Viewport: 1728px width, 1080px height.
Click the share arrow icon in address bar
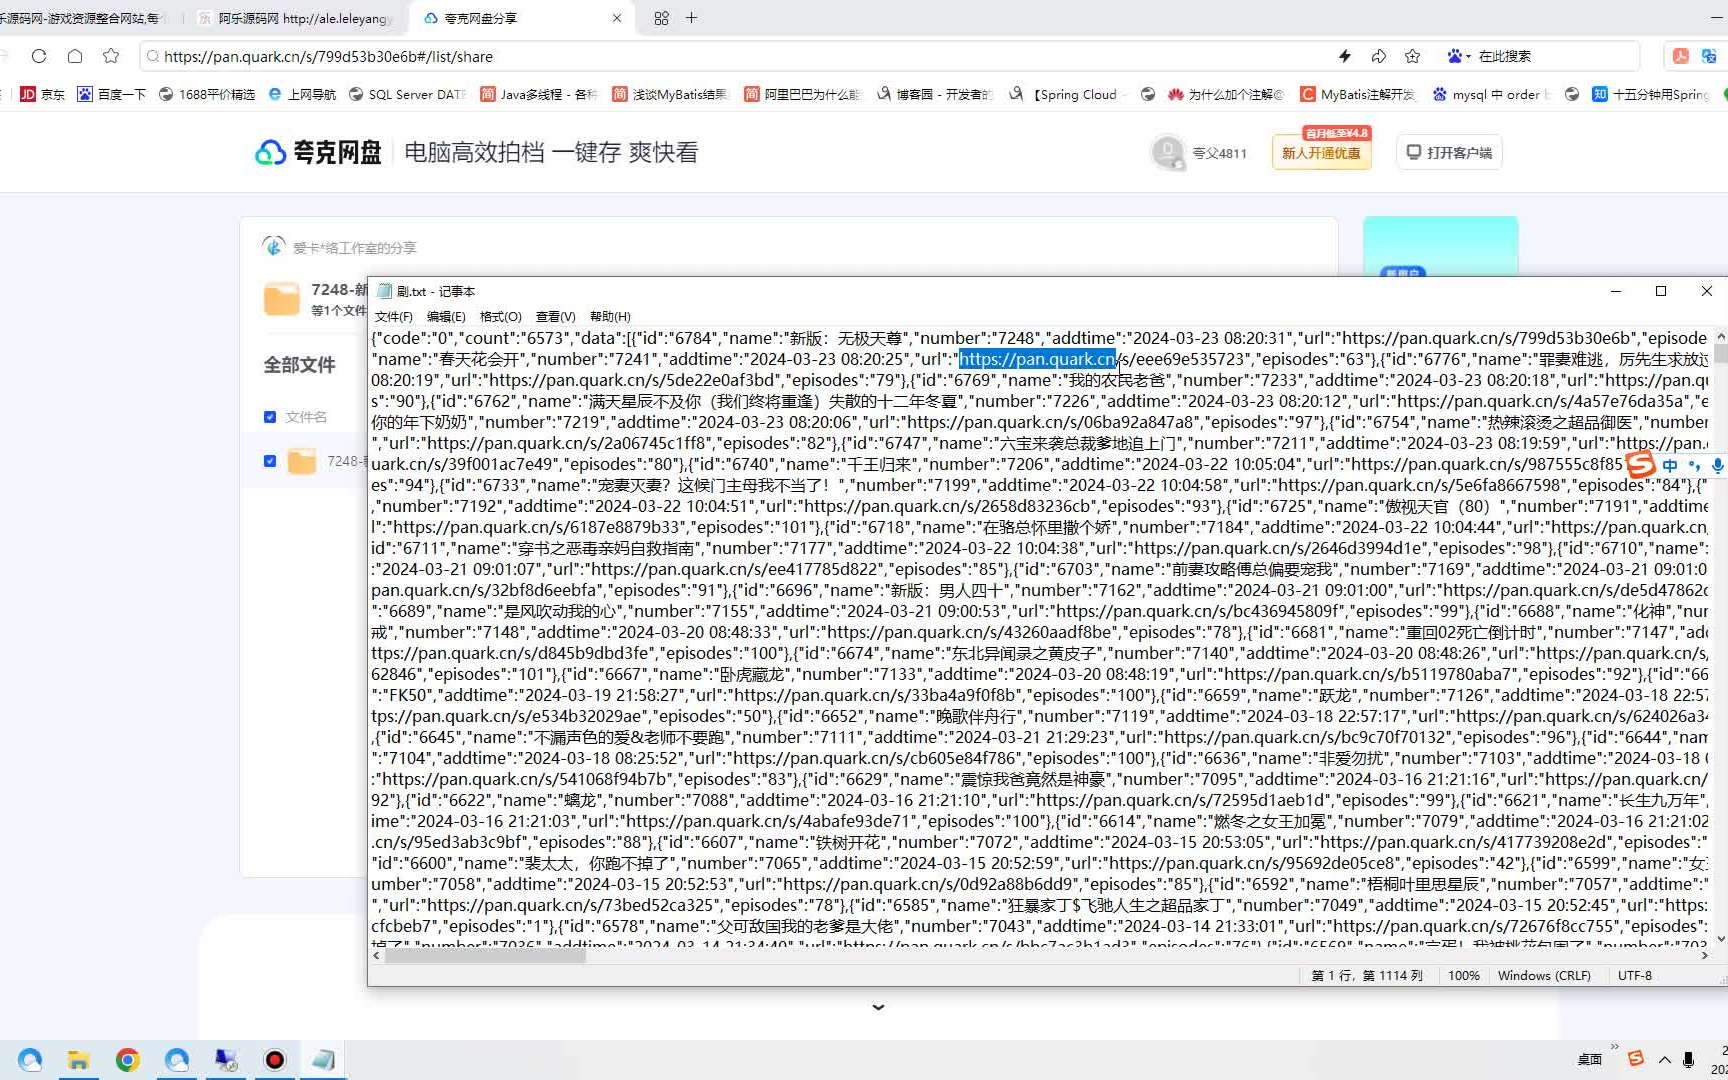[x=1379, y=56]
